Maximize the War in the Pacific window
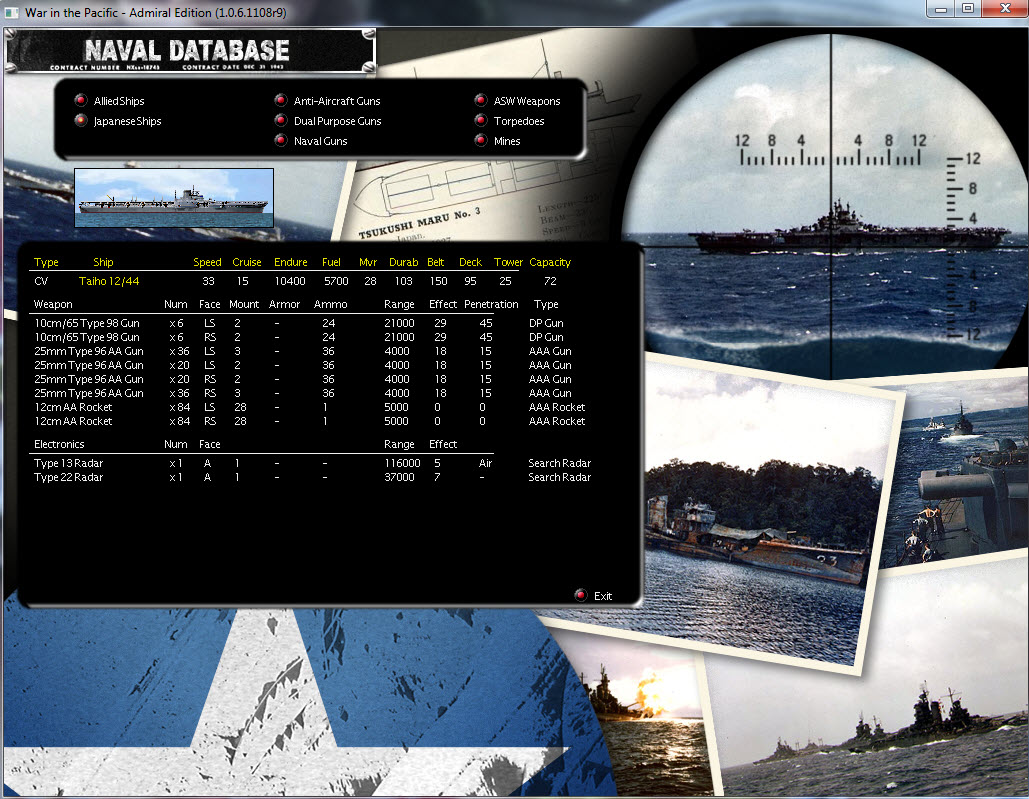The height and width of the screenshot is (799, 1029). 968,9
